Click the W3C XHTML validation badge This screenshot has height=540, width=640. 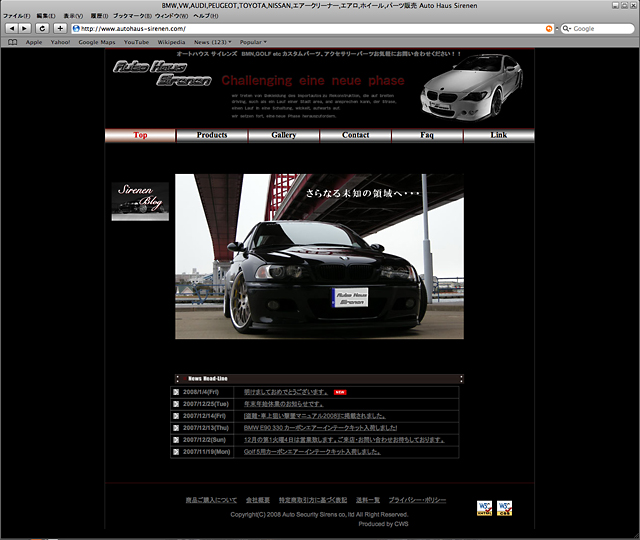(484, 508)
